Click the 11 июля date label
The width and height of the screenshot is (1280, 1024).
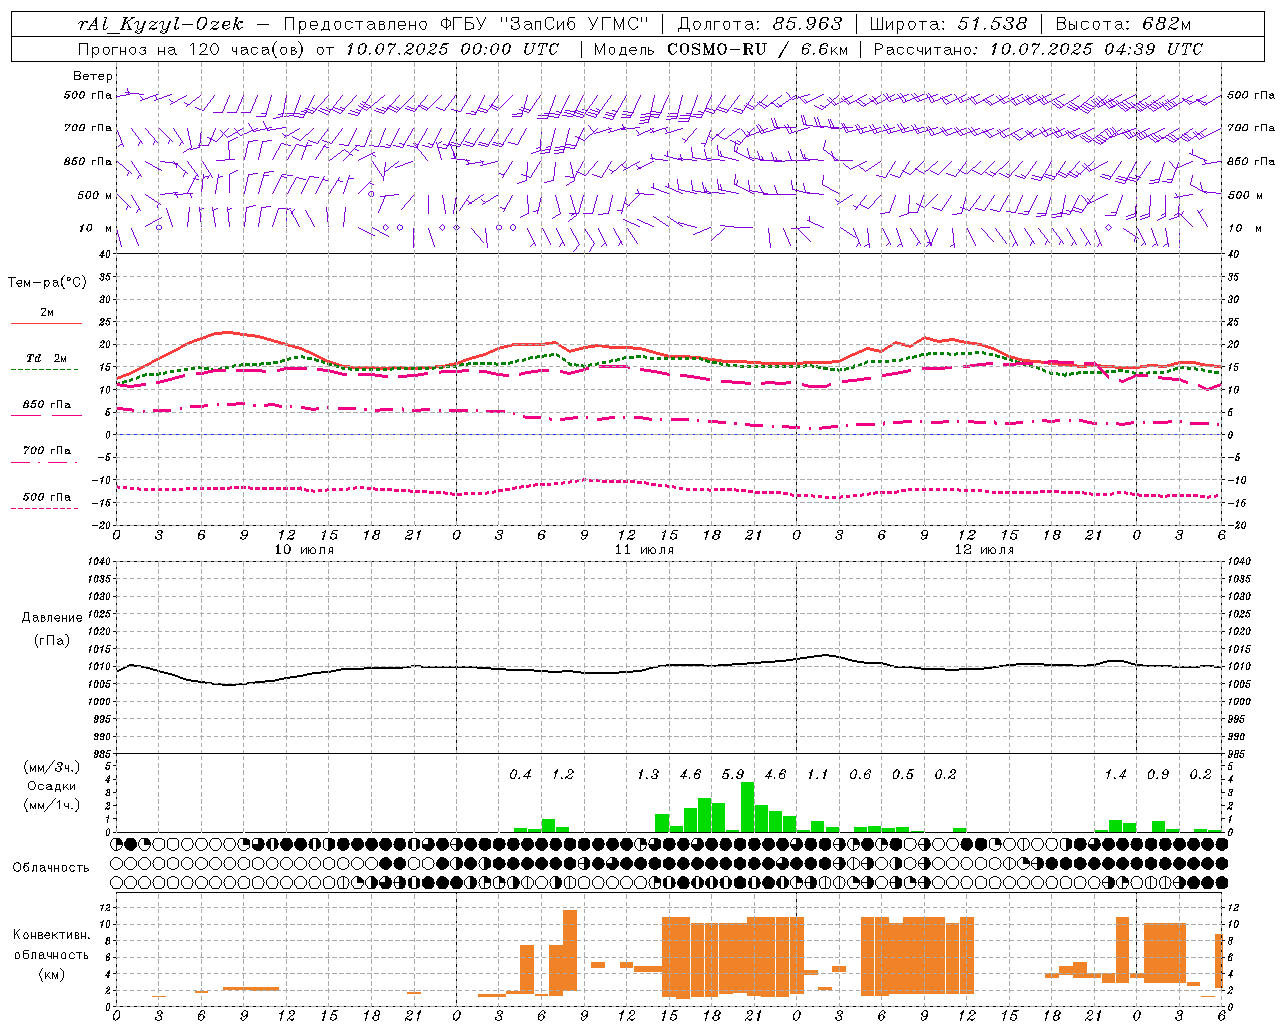click(x=644, y=550)
